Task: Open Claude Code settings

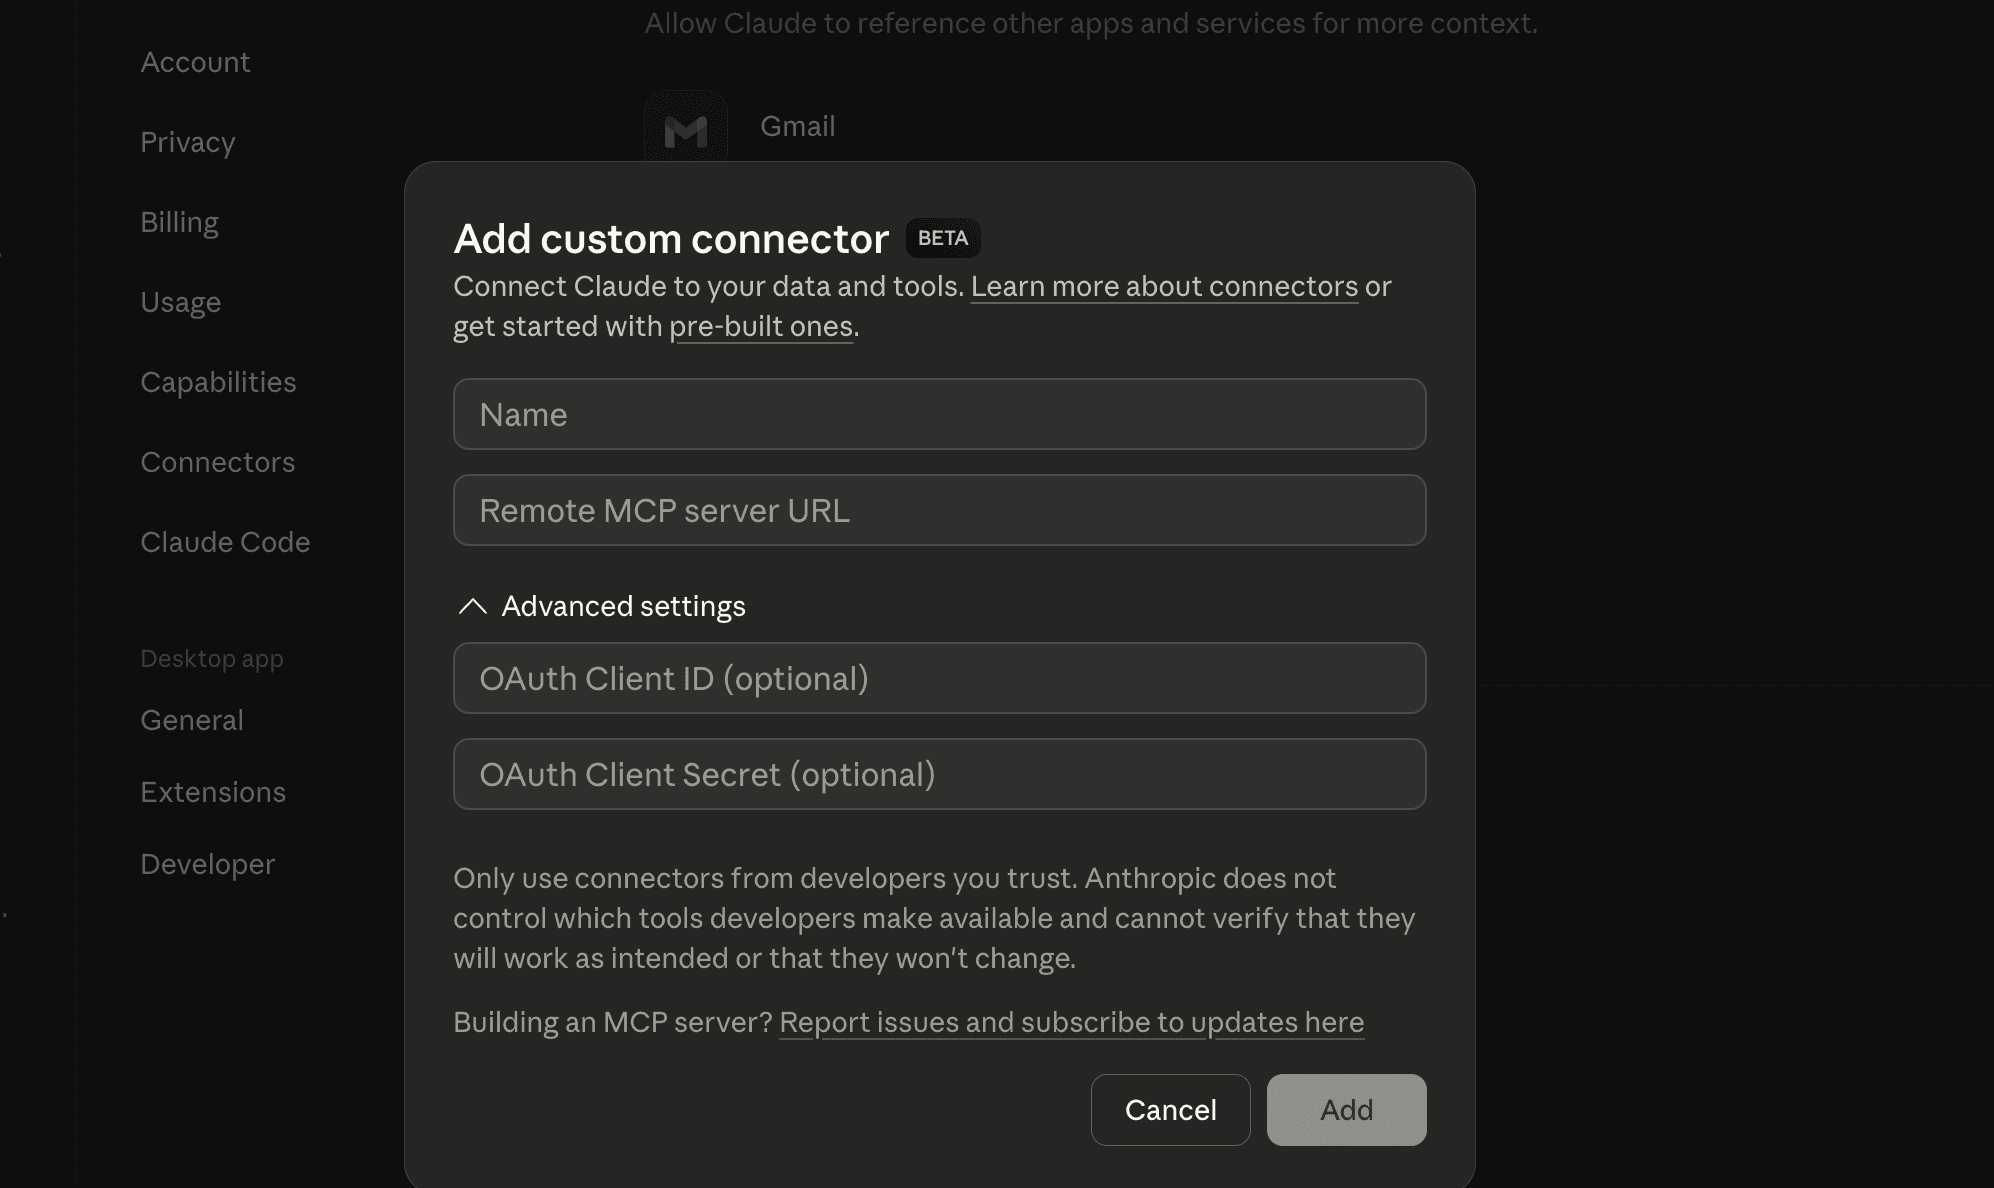Action: click(x=225, y=542)
